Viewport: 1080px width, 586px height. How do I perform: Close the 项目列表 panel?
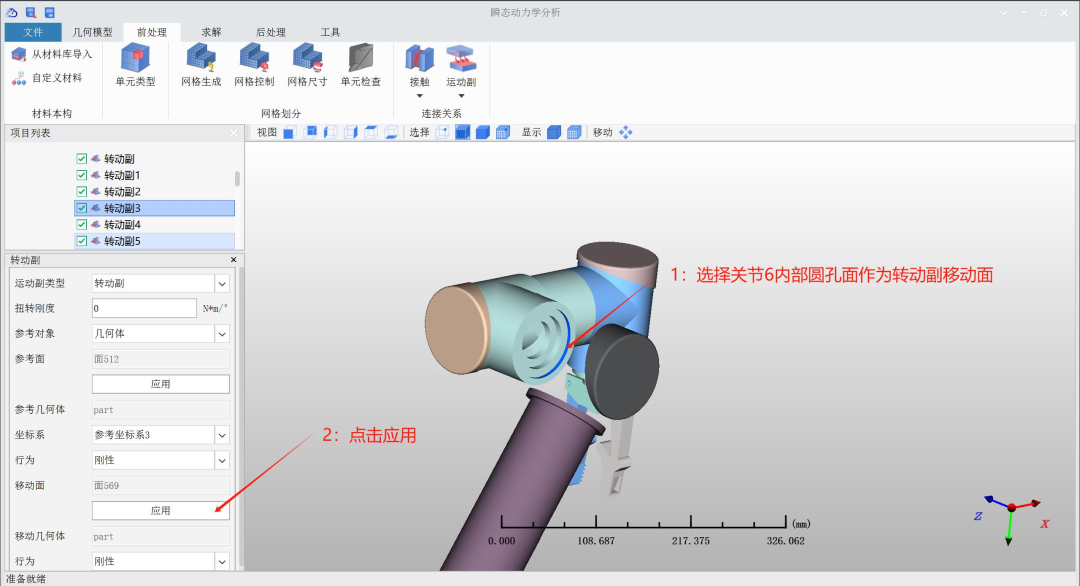click(x=233, y=133)
